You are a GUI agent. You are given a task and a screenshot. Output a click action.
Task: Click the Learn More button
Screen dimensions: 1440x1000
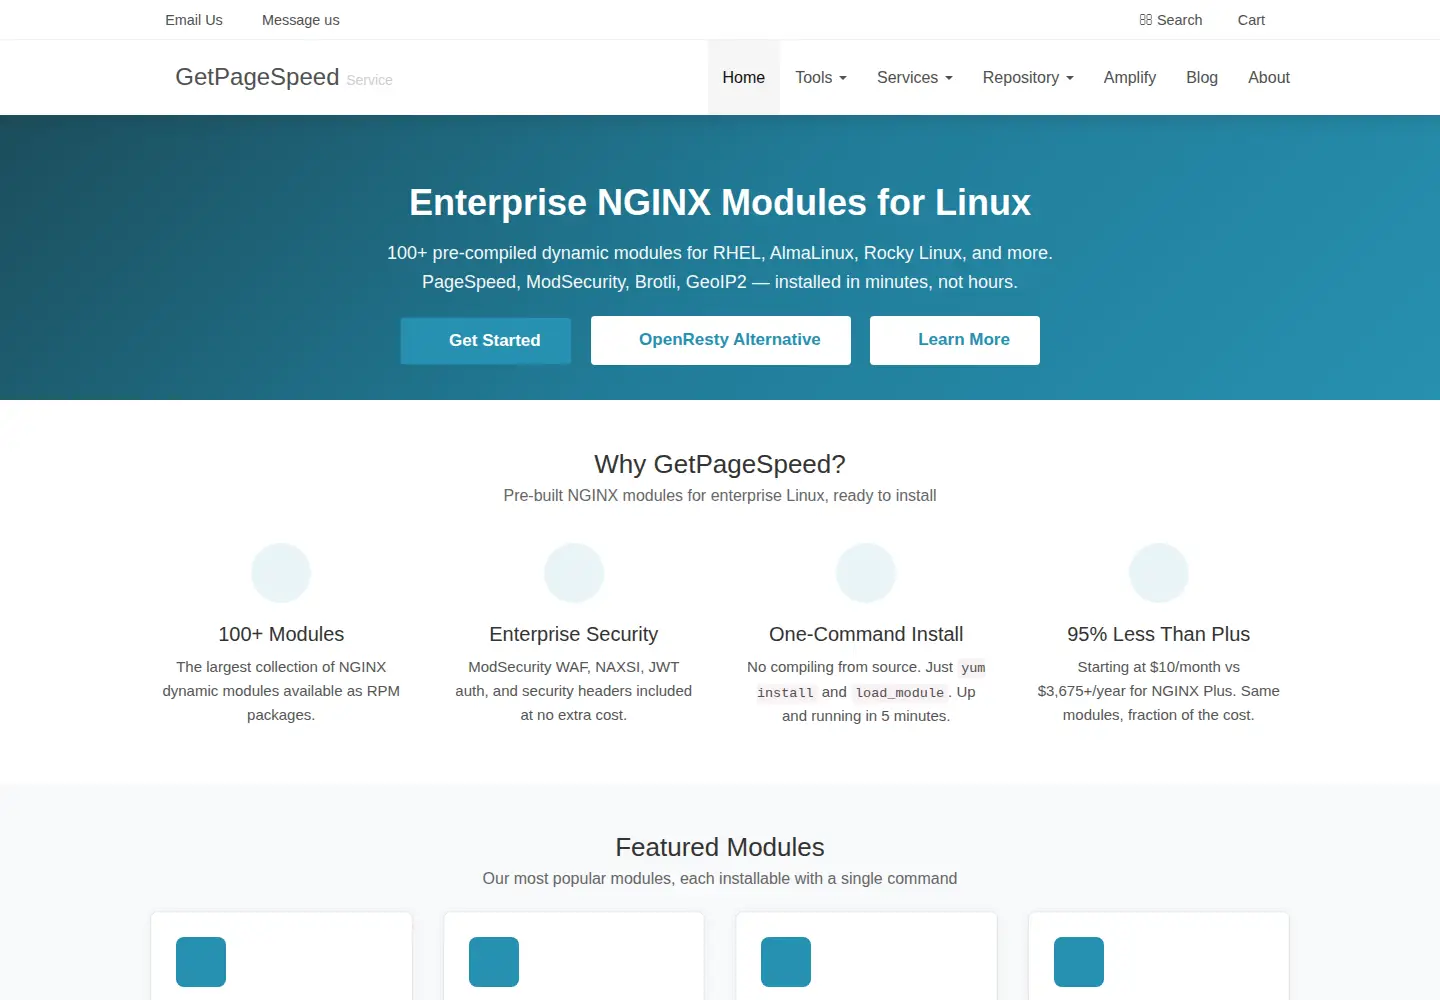955,340
